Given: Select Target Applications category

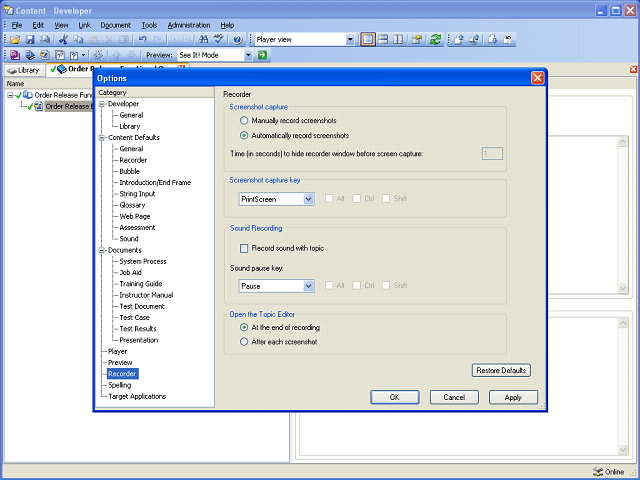Looking at the screenshot, I should (137, 396).
